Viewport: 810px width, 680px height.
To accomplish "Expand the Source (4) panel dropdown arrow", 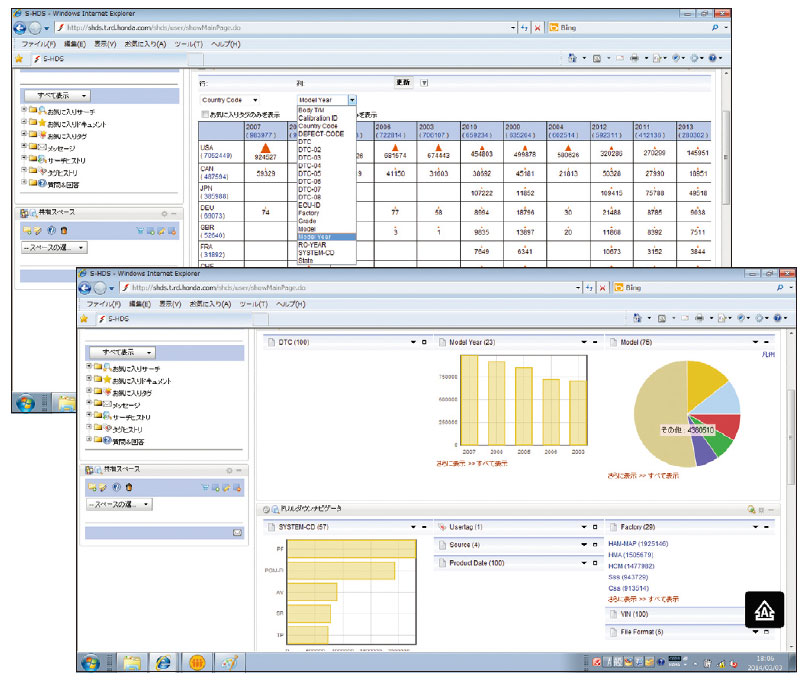I will coord(584,545).
